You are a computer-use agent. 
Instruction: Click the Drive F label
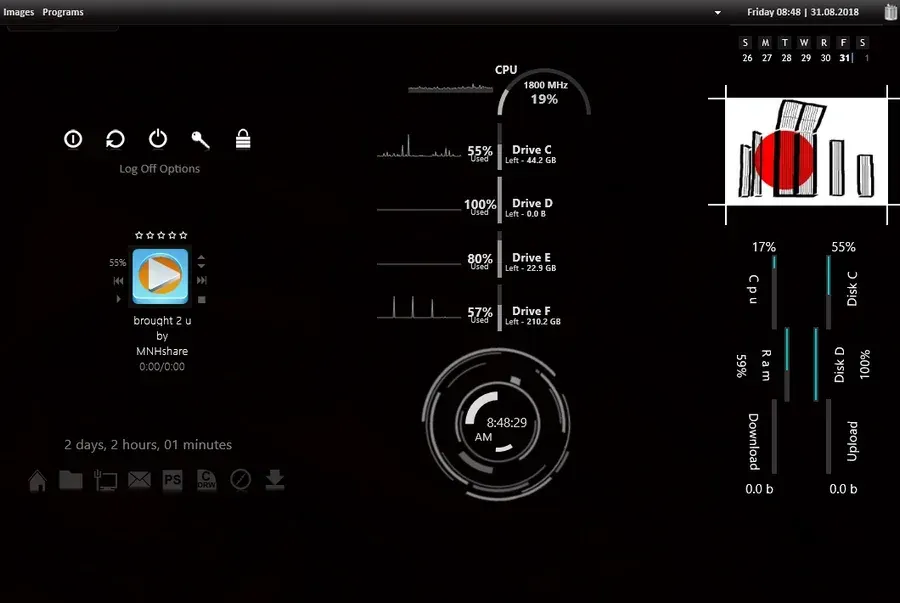pos(531,311)
